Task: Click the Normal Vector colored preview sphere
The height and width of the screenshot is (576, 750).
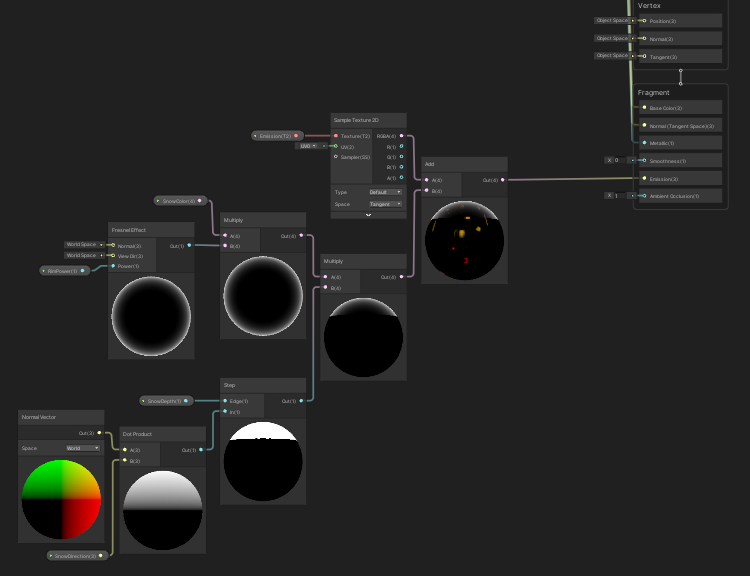Action: [x=61, y=499]
